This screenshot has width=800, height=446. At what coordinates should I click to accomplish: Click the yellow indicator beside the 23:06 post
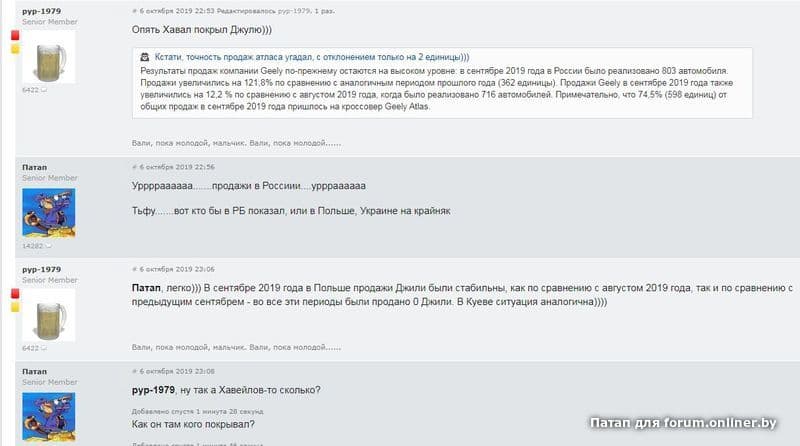[x=15, y=307]
